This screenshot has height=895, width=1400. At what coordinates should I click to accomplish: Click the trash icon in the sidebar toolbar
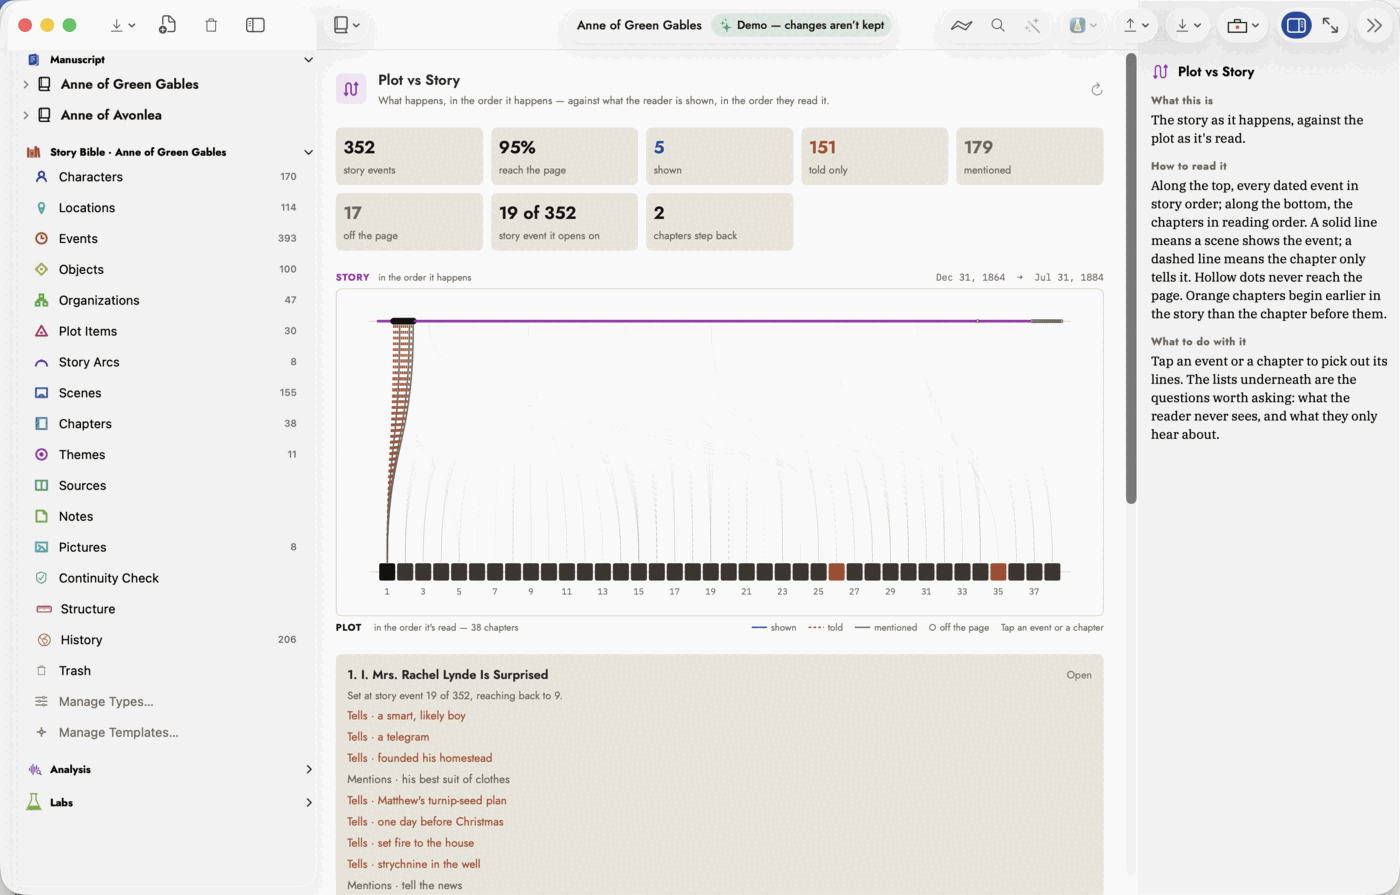[211, 25]
